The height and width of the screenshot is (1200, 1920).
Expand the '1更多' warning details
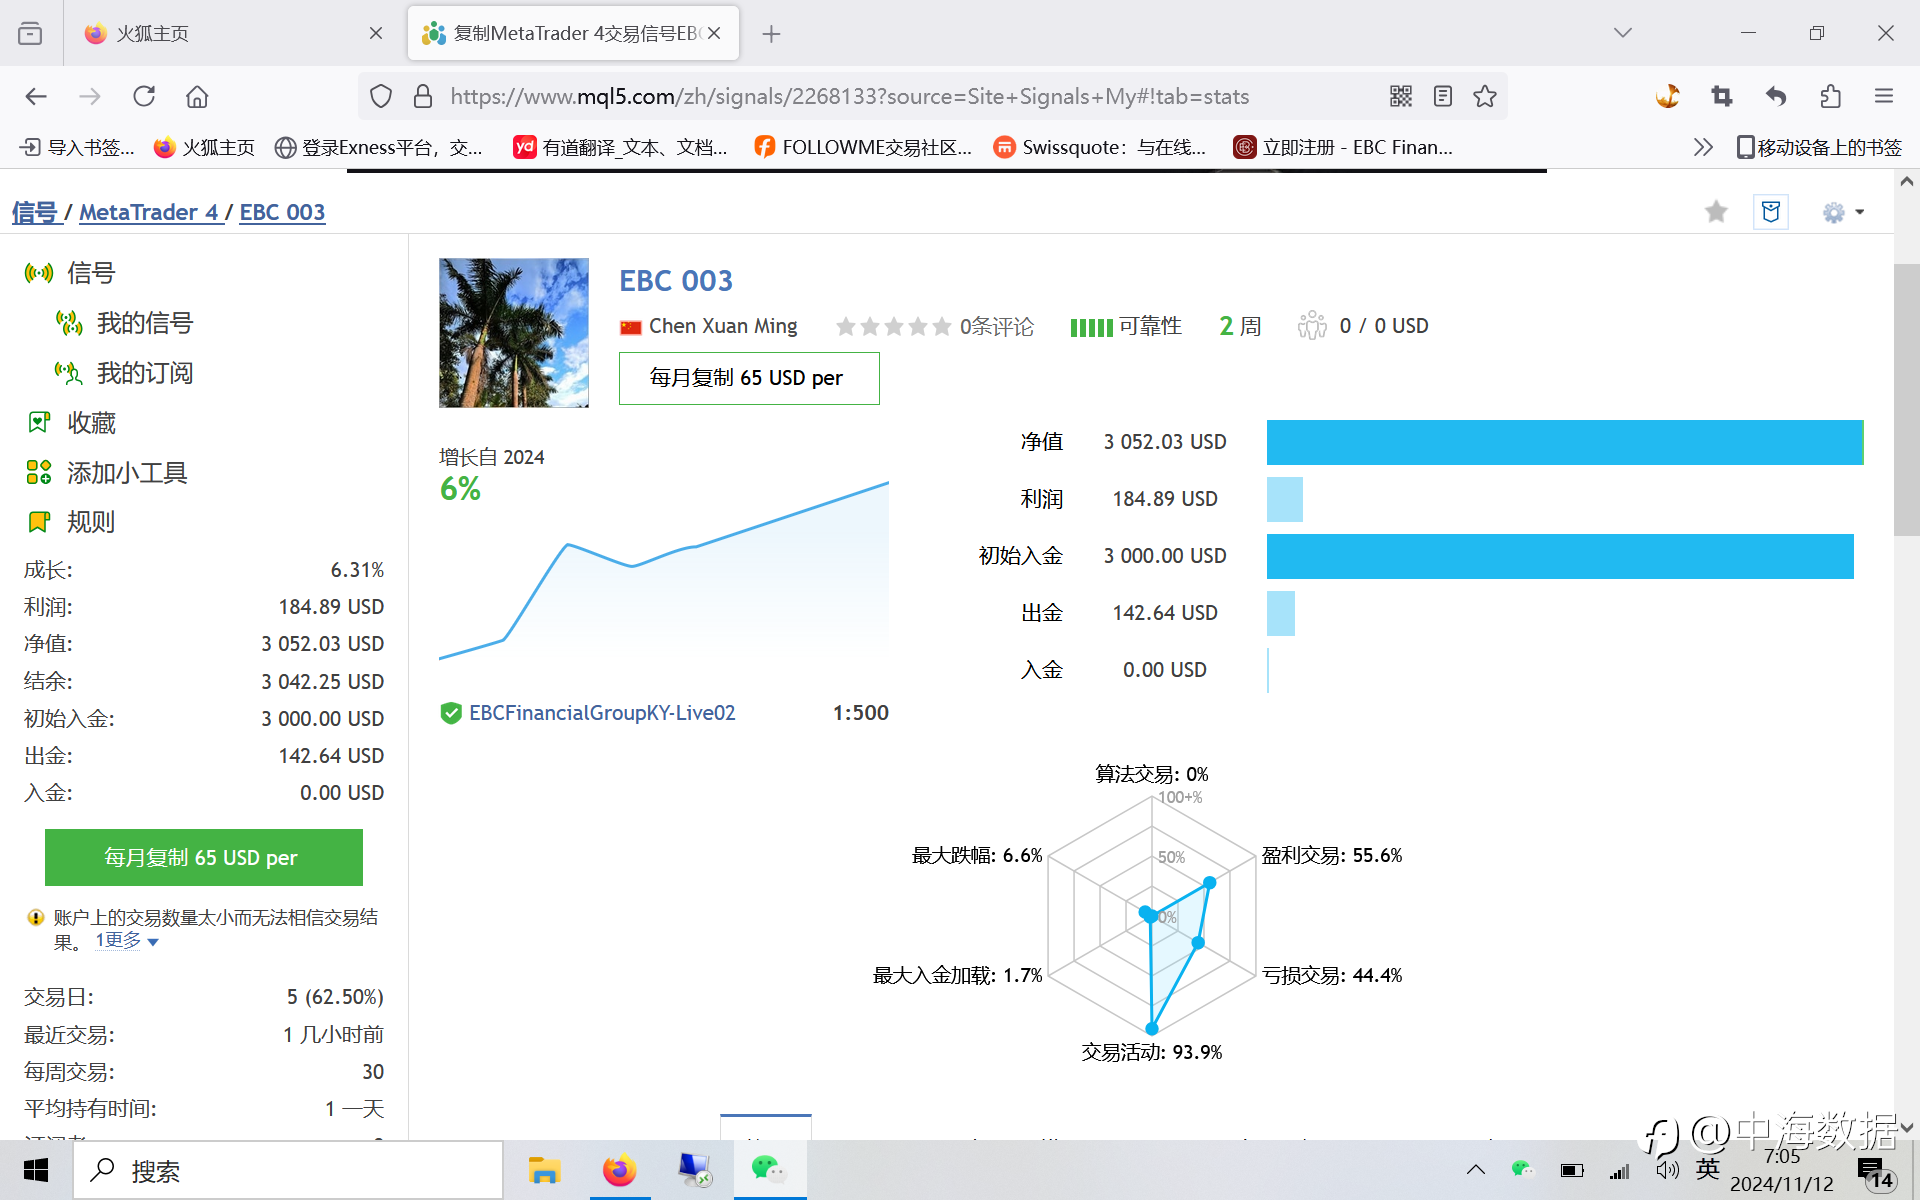pos(126,940)
